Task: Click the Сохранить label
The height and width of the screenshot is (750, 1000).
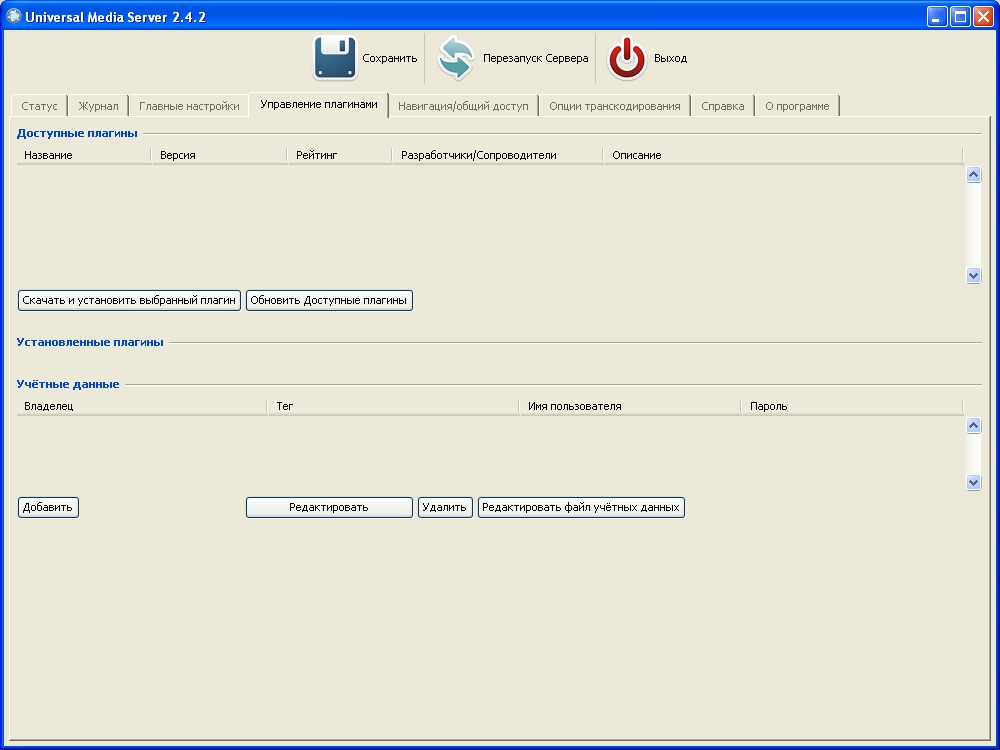Action: click(390, 58)
